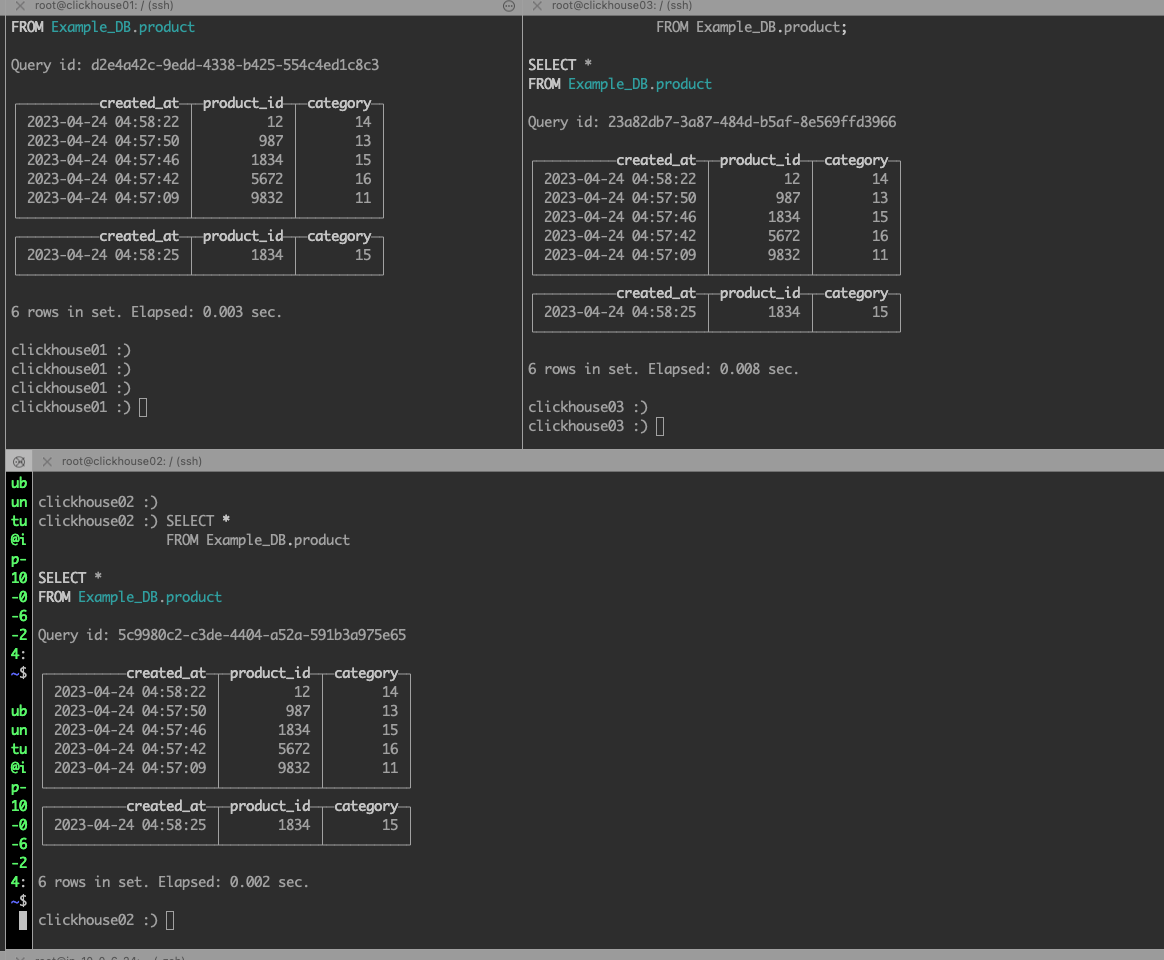Viewport: 1164px width, 960px height.
Task: Click the X icon on the clickhouse02 tab
Action: tap(47, 461)
